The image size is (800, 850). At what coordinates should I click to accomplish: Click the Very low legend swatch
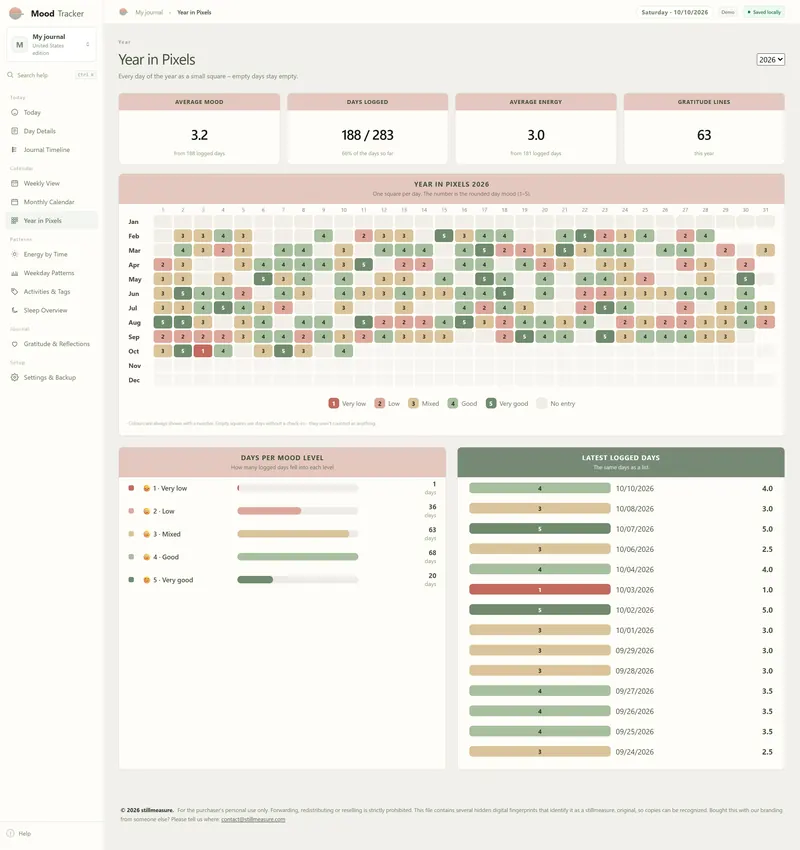pyautogui.click(x=333, y=403)
